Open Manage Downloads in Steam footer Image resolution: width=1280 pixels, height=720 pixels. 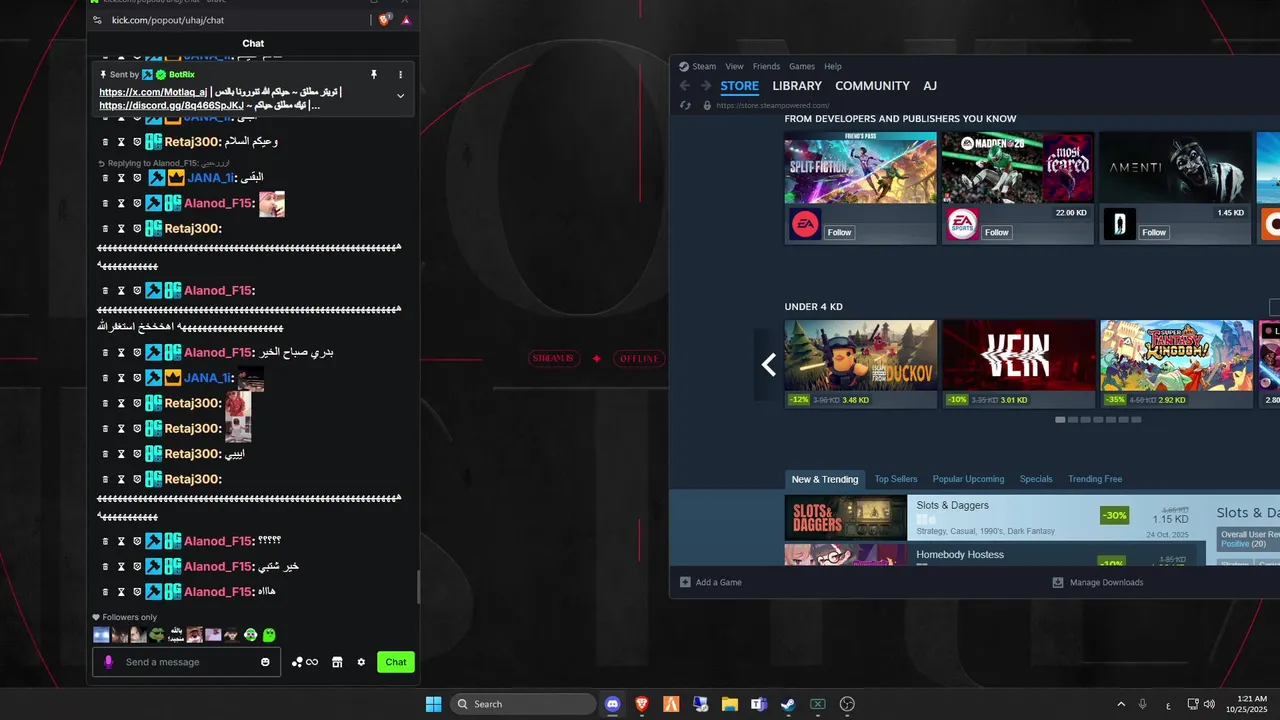pos(1098,582)
